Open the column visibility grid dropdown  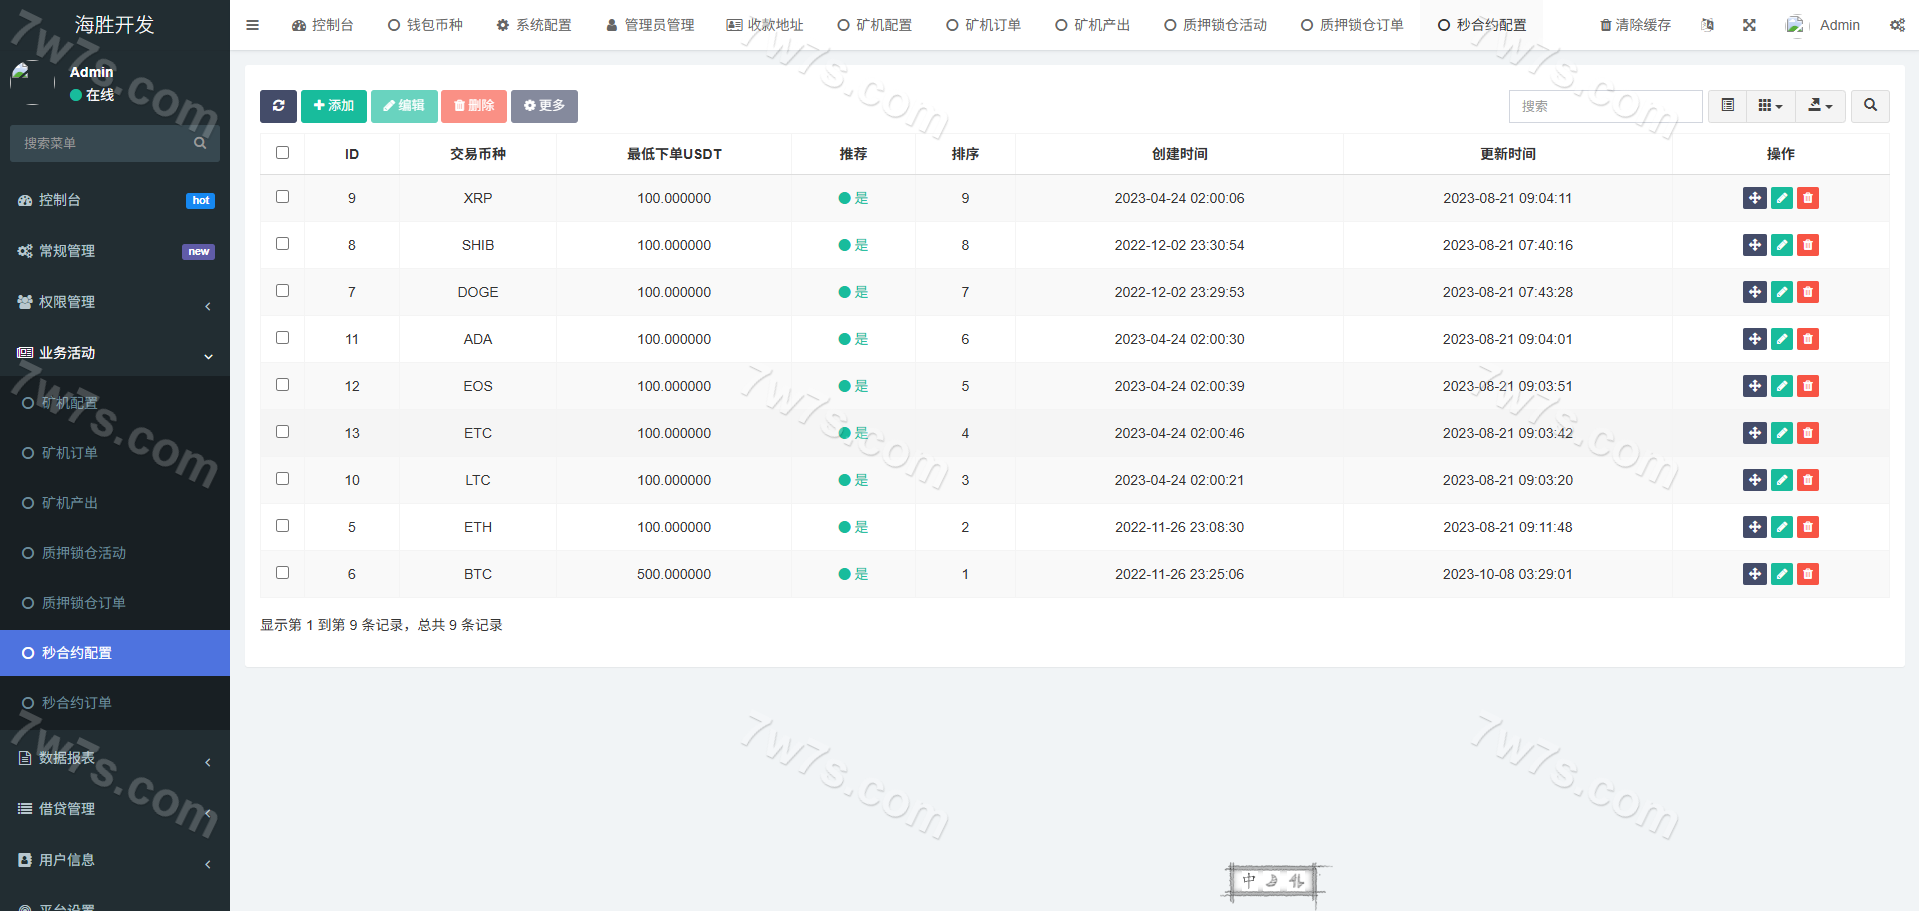click(x=1770, y=106)
